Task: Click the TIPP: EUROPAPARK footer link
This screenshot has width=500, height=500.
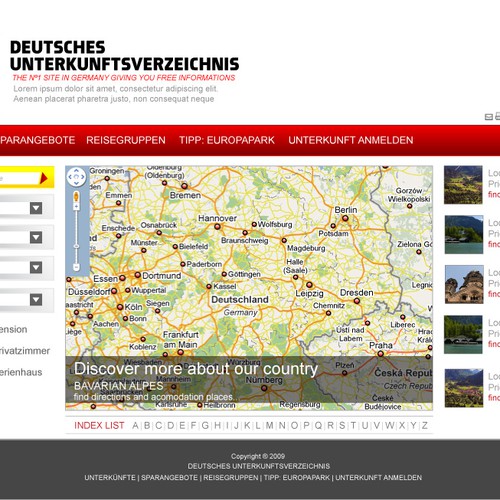Action: click(297, 478)
